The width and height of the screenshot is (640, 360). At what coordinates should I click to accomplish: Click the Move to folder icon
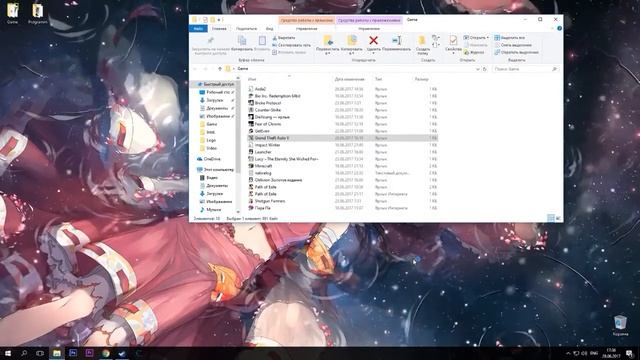tap(328, 40)
